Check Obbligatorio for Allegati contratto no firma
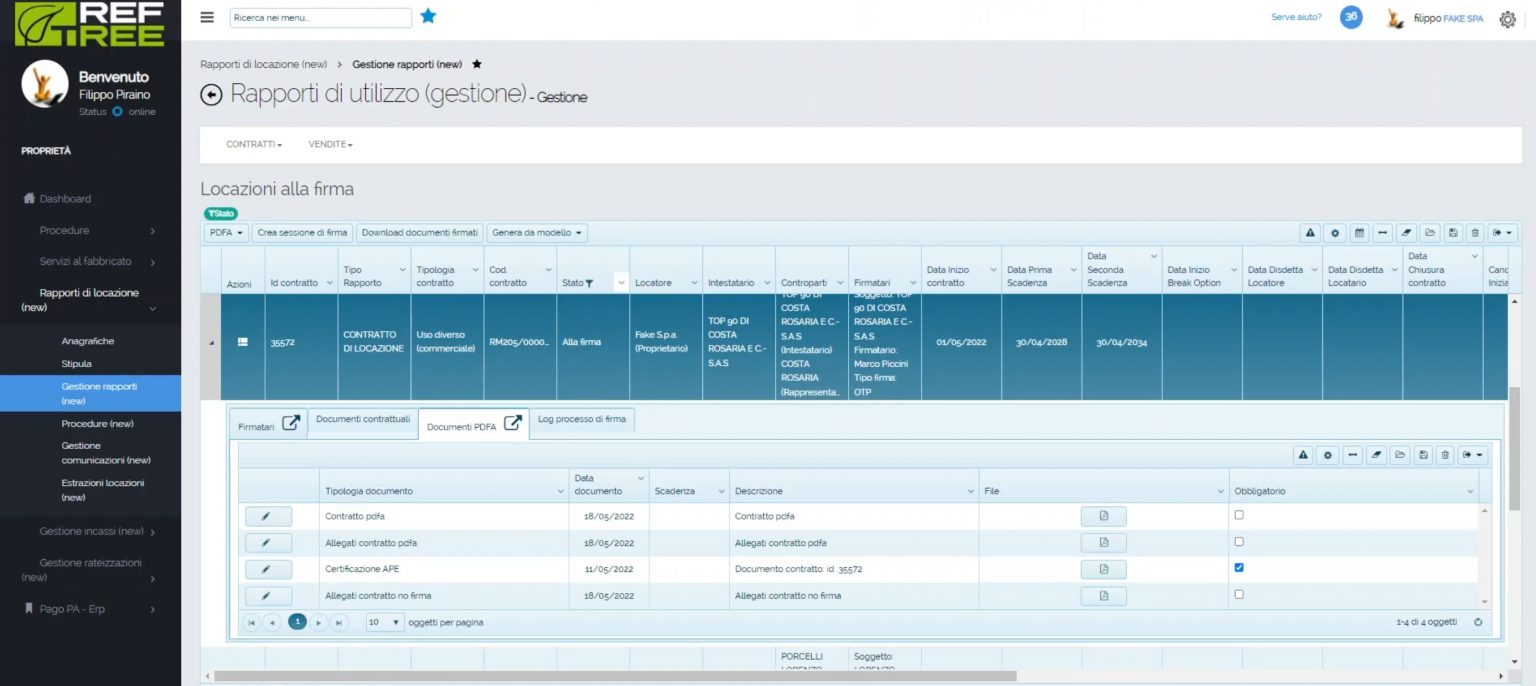 click(1239, 594)
